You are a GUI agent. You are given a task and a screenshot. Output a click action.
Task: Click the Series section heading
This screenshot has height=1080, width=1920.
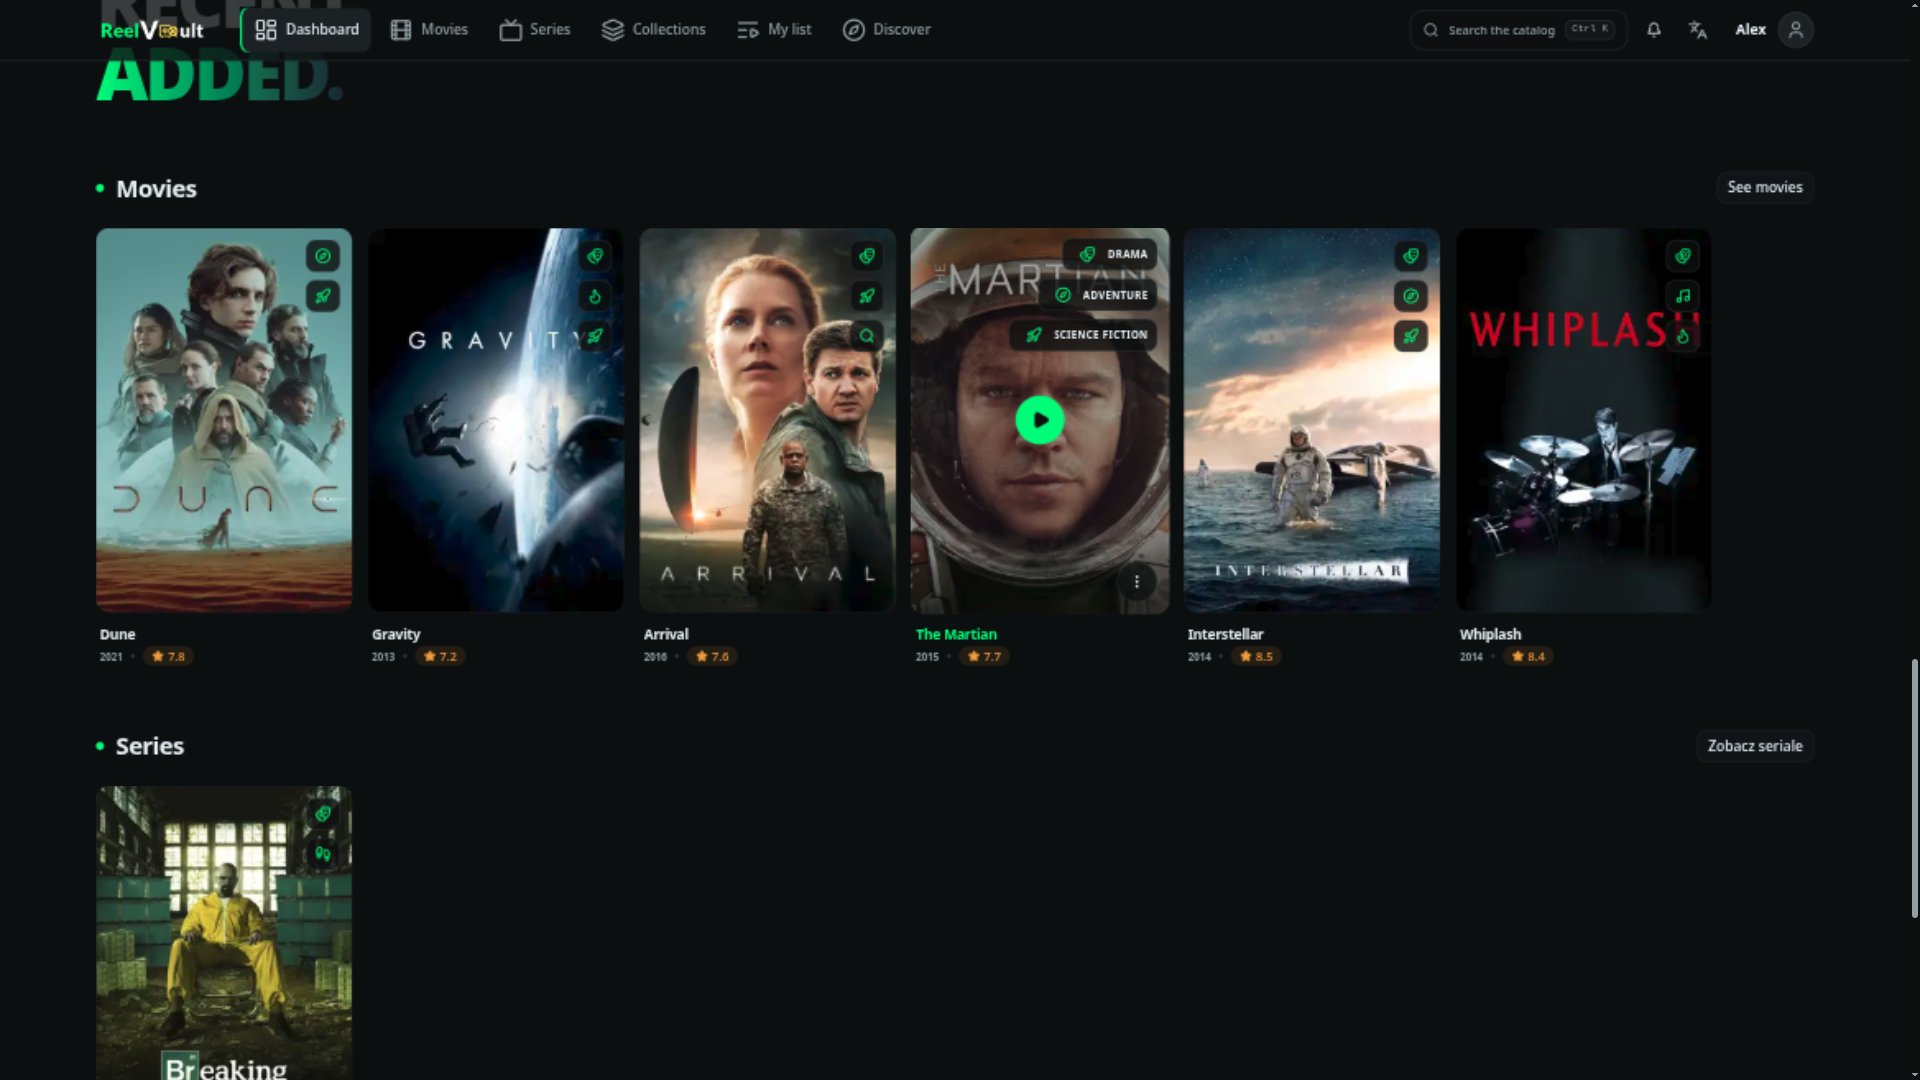(150, 746)
